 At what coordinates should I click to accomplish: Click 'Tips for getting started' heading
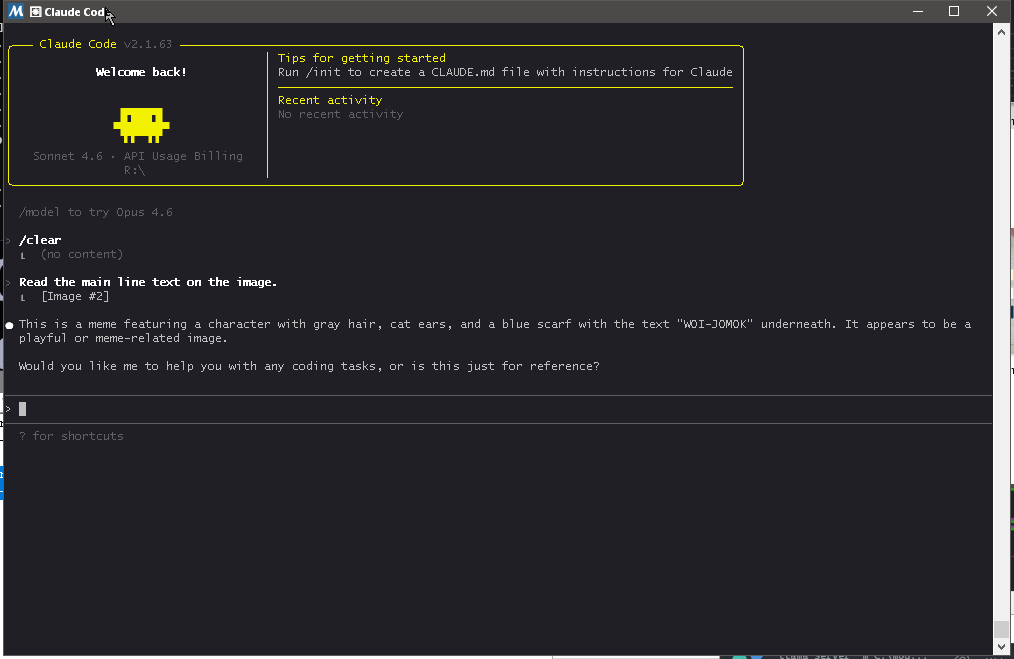tap(361, 58)
